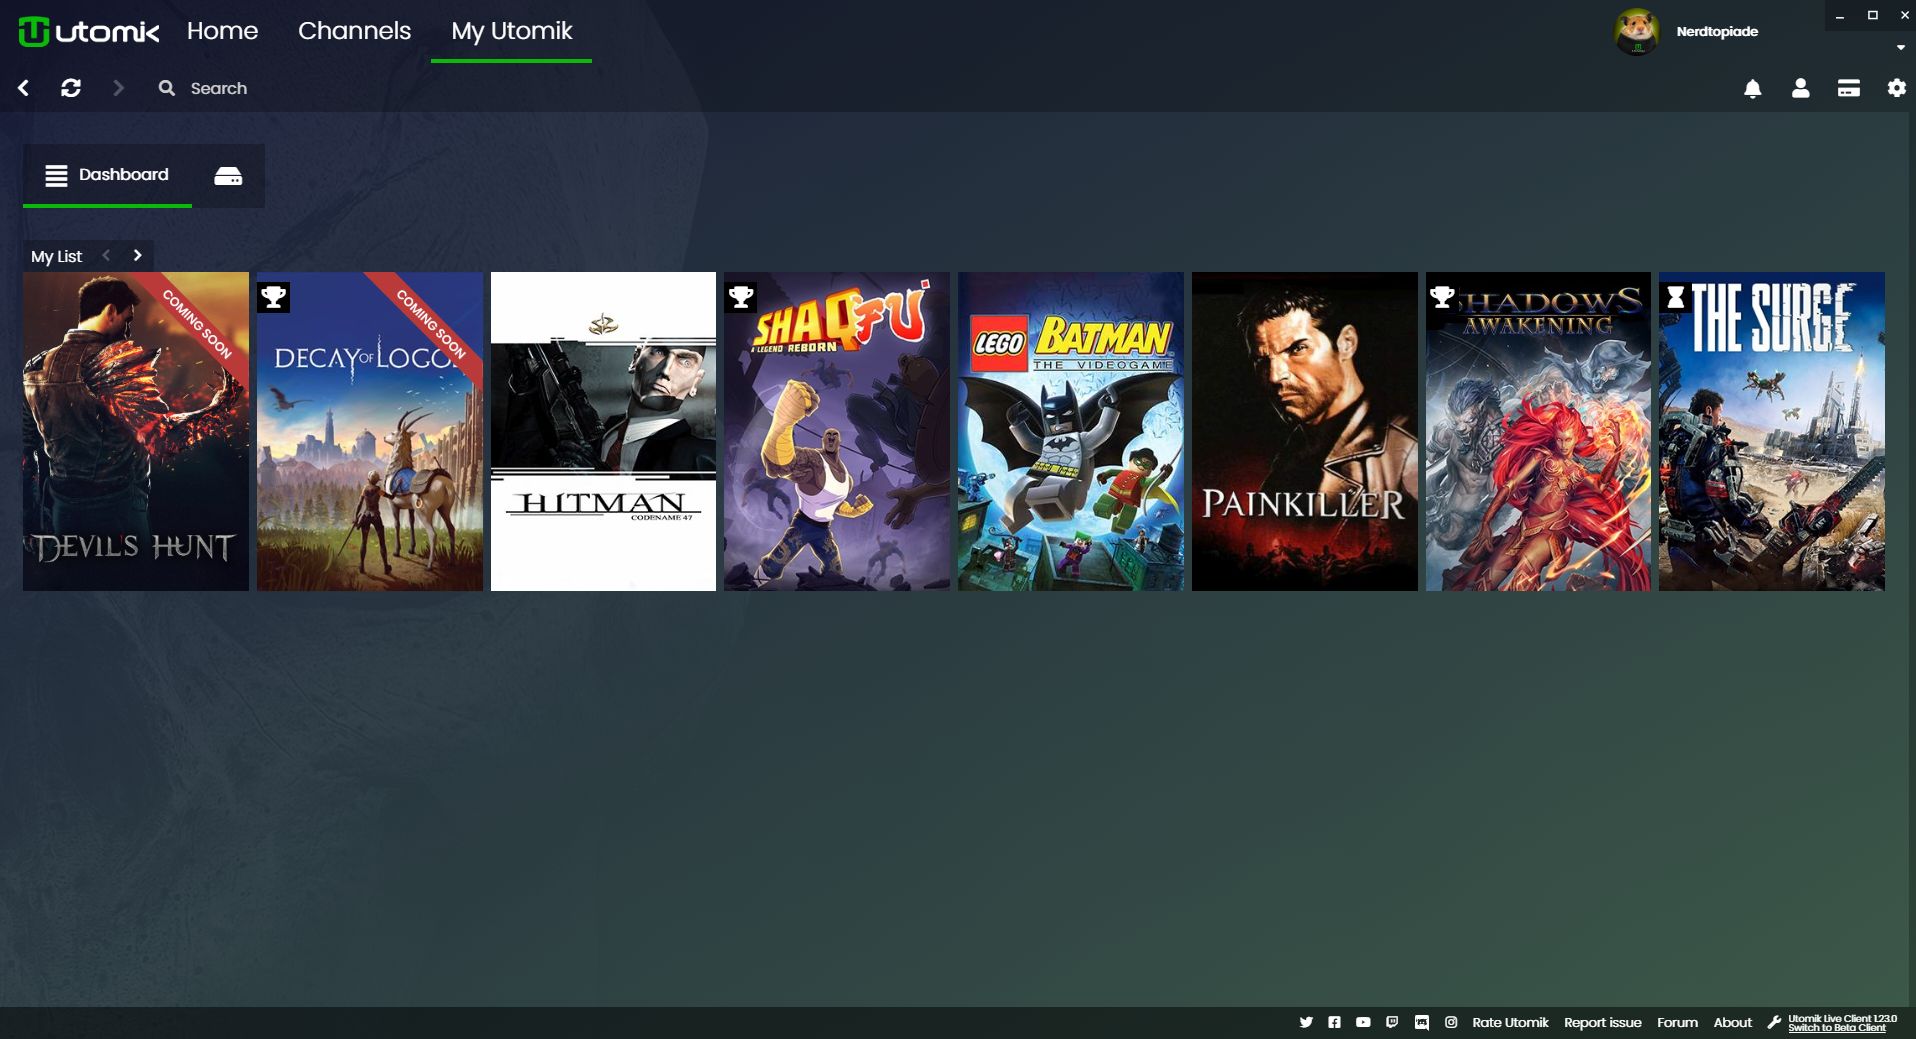Open Shadows Awakening game tile

(1538, 431)
